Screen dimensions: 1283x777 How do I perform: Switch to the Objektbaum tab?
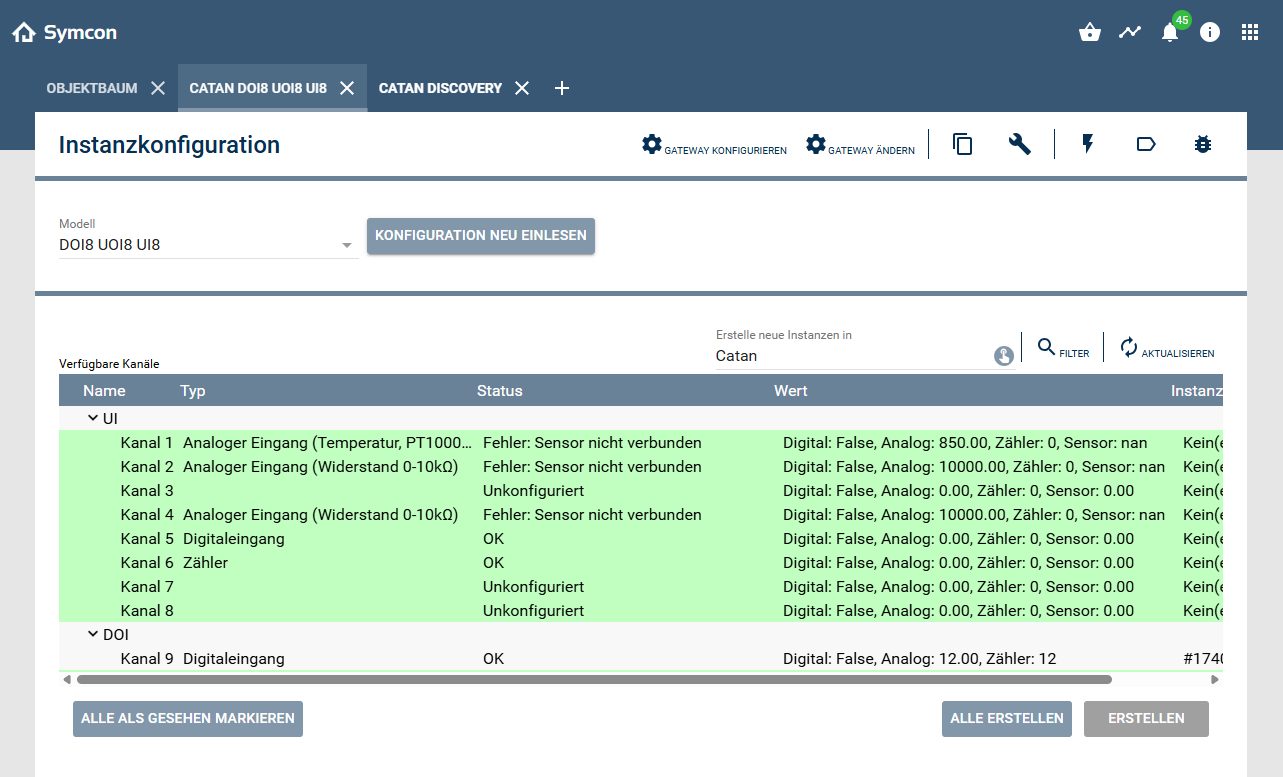92,88
